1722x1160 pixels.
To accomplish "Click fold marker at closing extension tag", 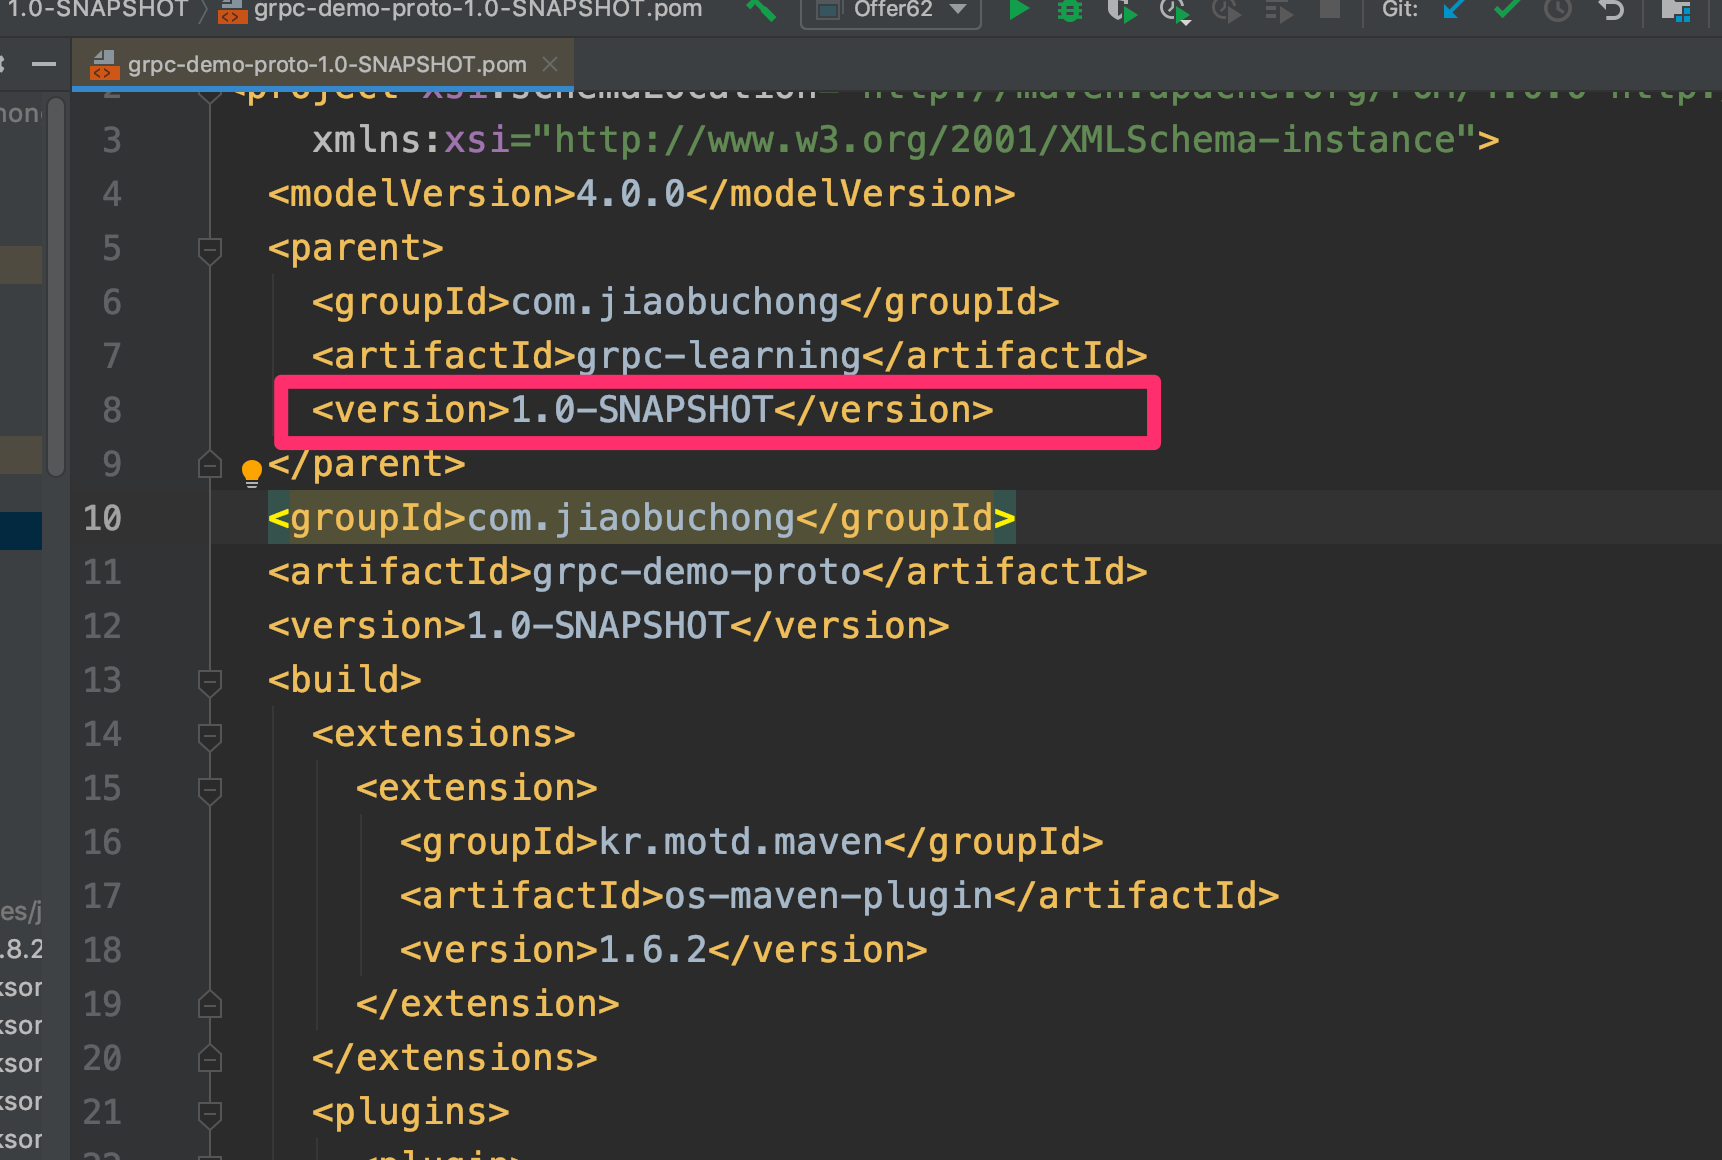I will coord(210,1005).
